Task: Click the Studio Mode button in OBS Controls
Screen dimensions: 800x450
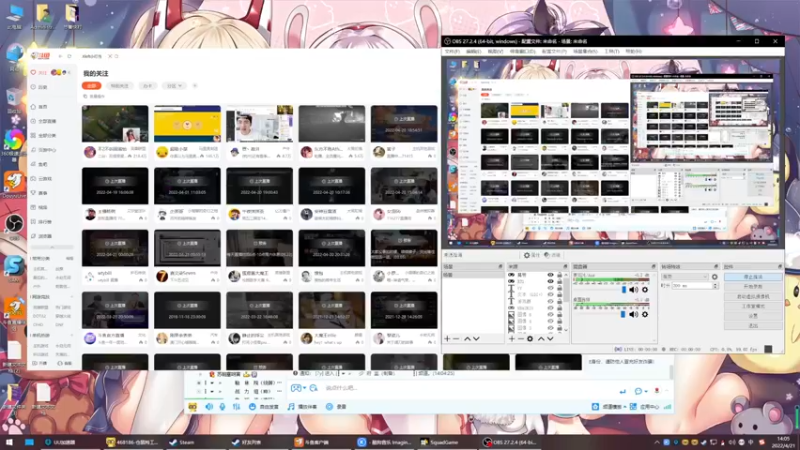Action: click(x=753, y=306)
